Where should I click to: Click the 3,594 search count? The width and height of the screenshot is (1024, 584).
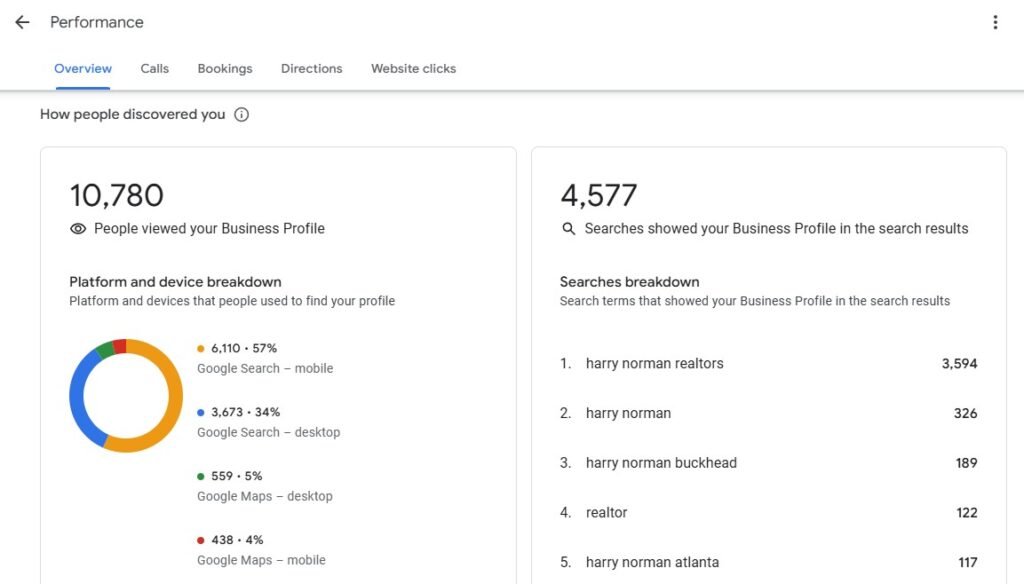959,364
